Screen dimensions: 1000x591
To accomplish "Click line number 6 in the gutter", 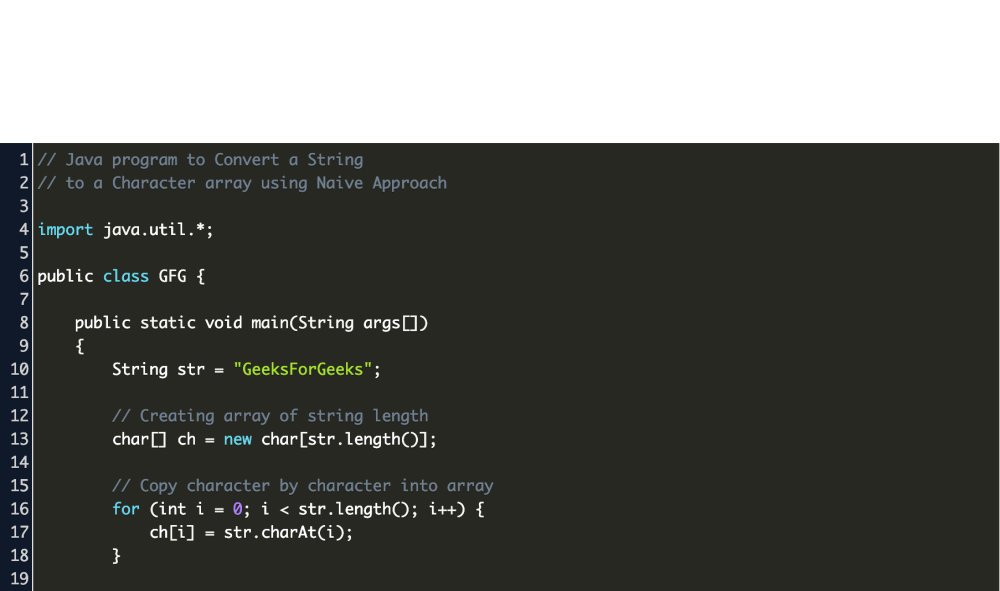I will pos(23,276).
